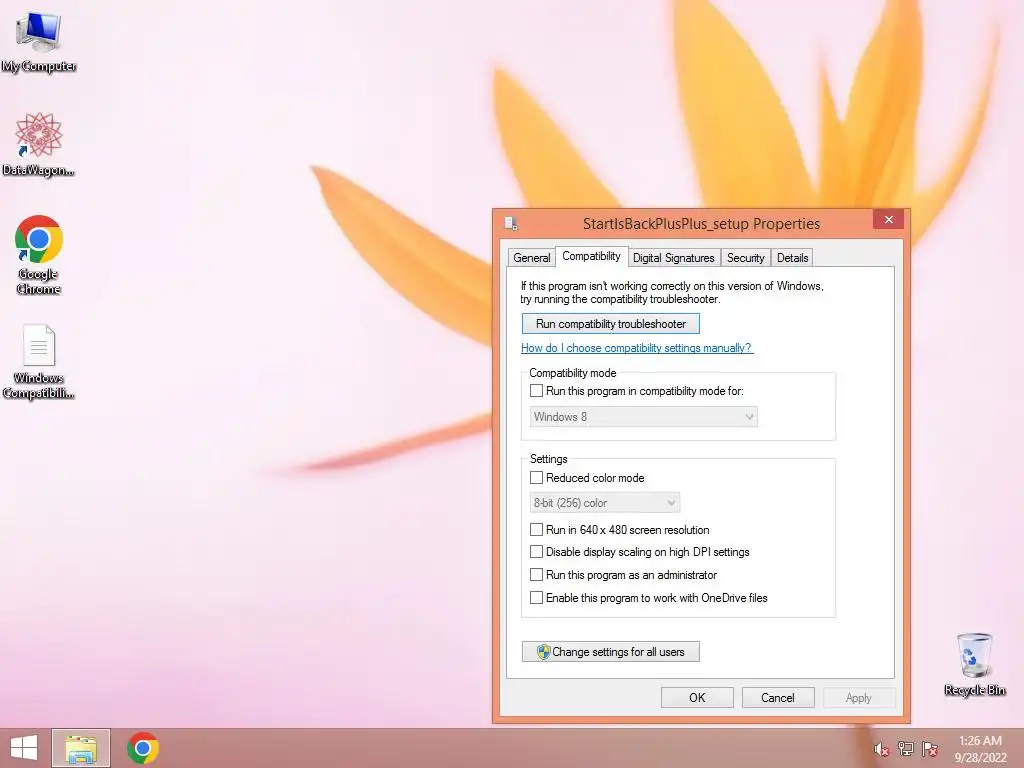
Task: Launch Chrome from the taskbar
Action: [143, 748]
